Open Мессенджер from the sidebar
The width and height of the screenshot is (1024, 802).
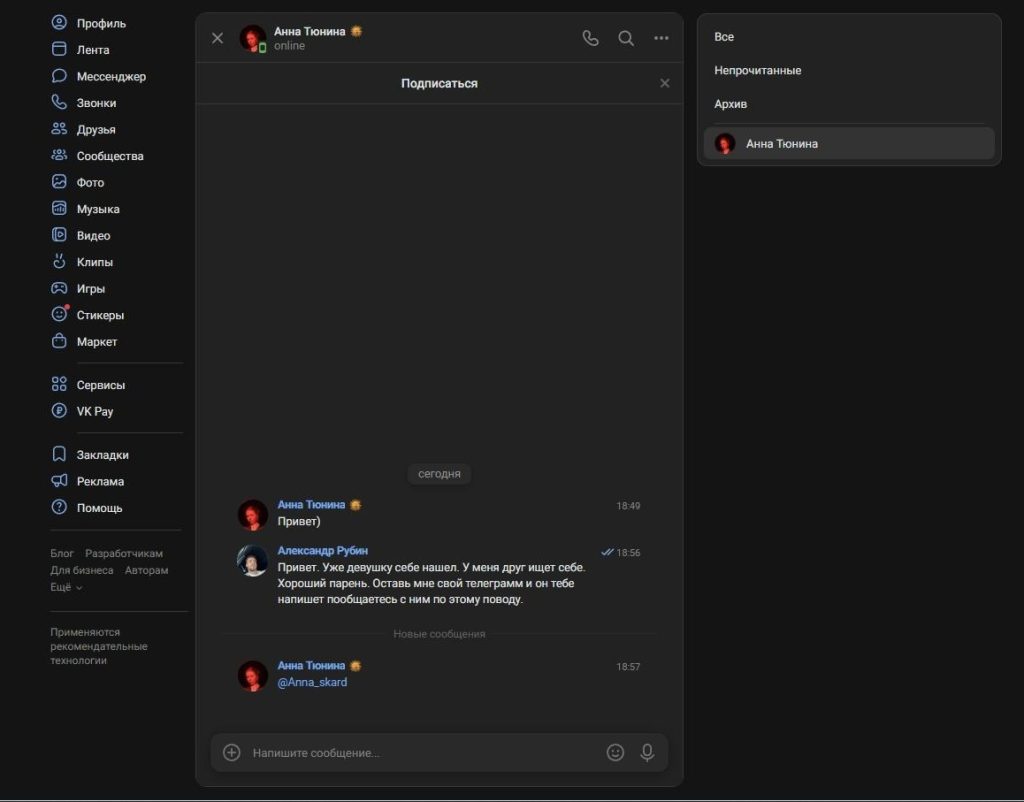click(x=111, y=76)
